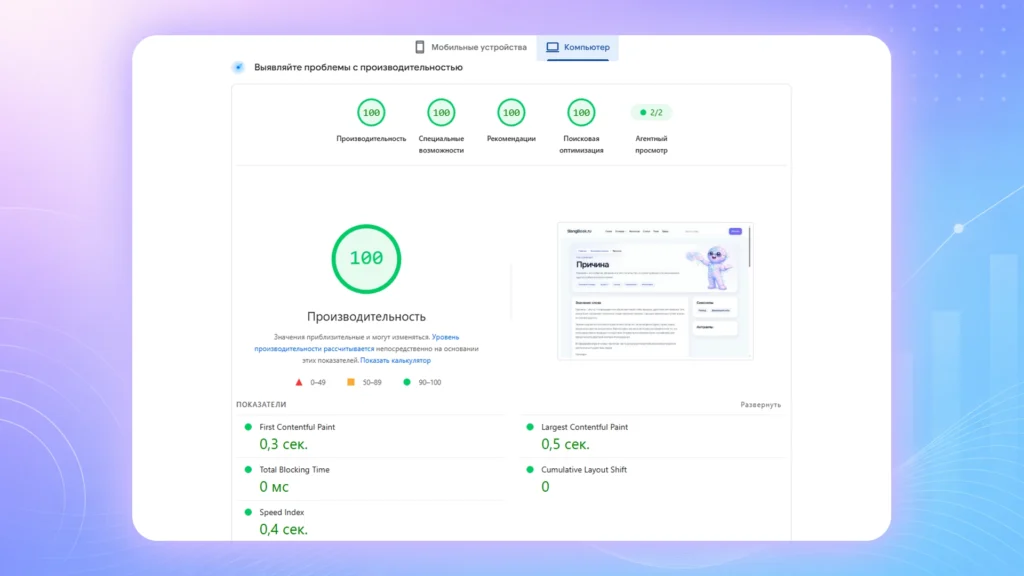Click the green dot beside Cumulative Layout Shift
The image size is (1024, 576).
tap(530, 470)
